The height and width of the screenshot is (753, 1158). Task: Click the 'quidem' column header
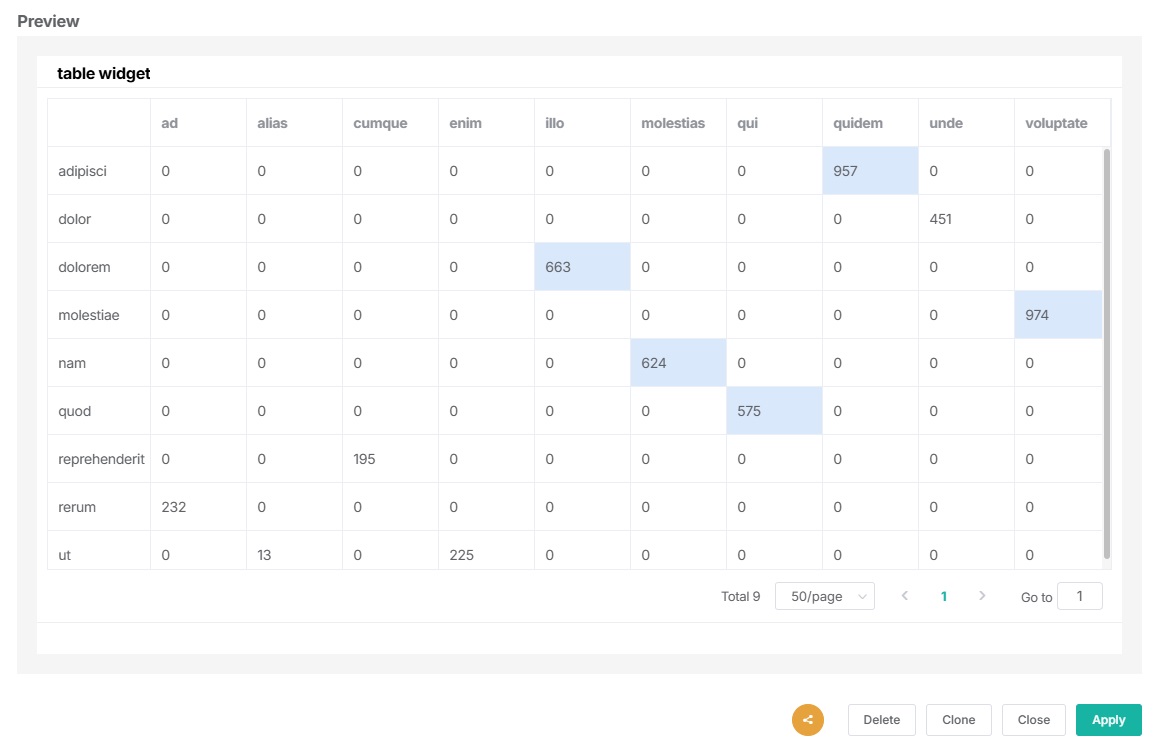(858, 123)
